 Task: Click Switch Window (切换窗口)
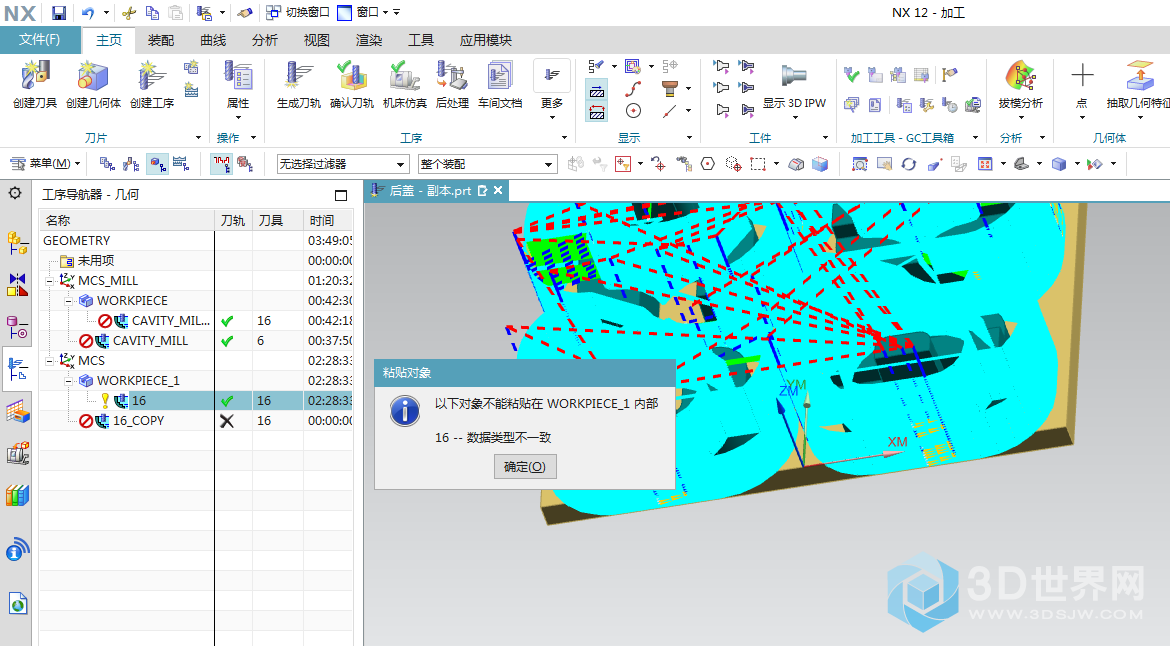pos(298,13)
